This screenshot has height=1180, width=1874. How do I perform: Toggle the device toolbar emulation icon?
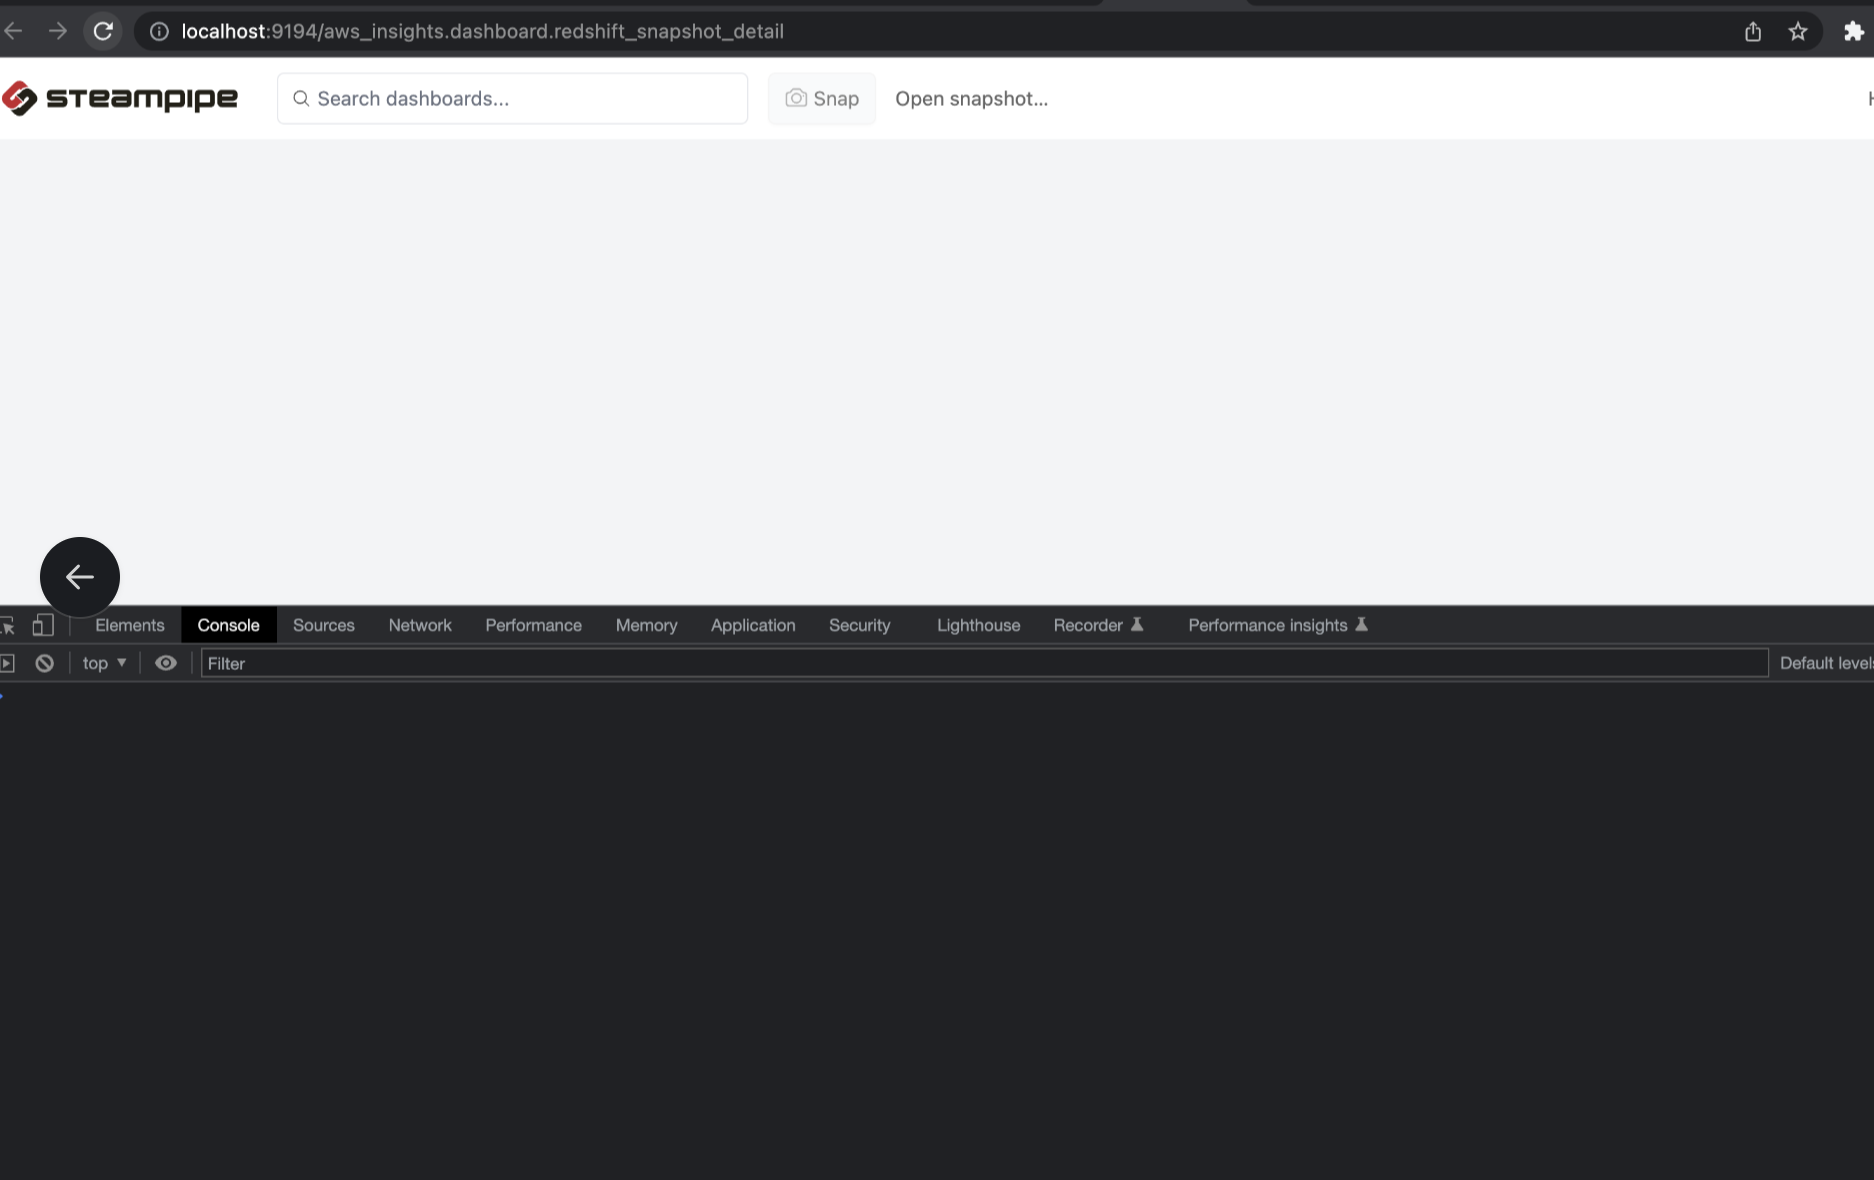(42, 625)
